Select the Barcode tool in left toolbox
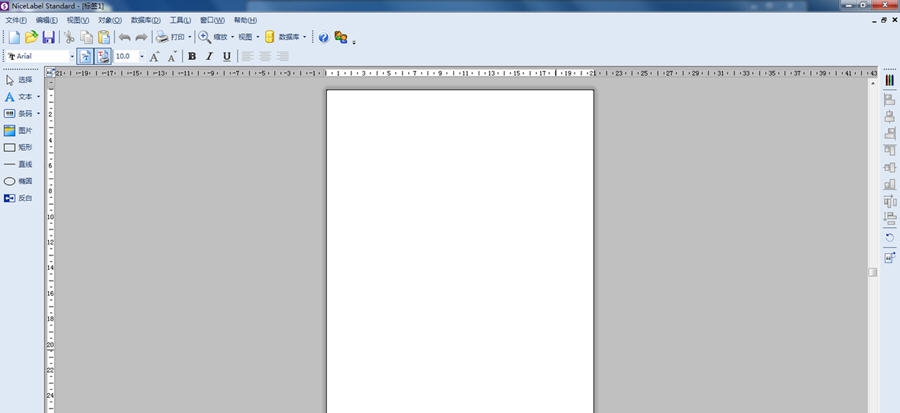Image resolution: width=900 pixels, height=413 pixels. [x=18, y=114]
